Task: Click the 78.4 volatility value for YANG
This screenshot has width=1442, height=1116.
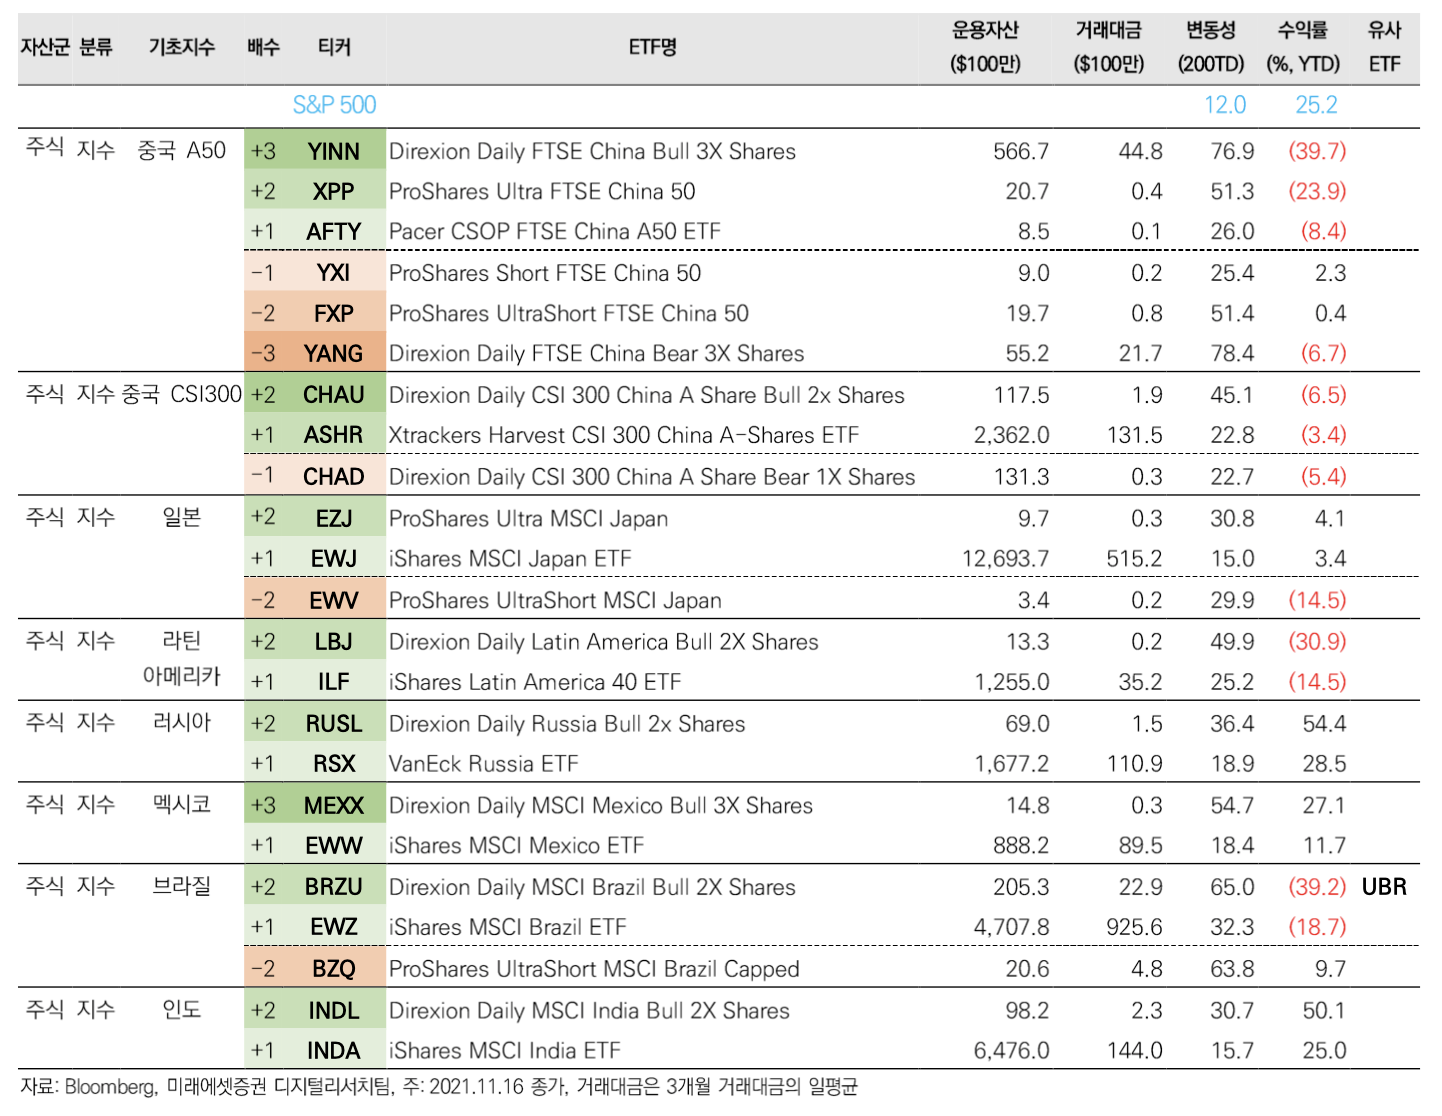Action: point(1232,353)
